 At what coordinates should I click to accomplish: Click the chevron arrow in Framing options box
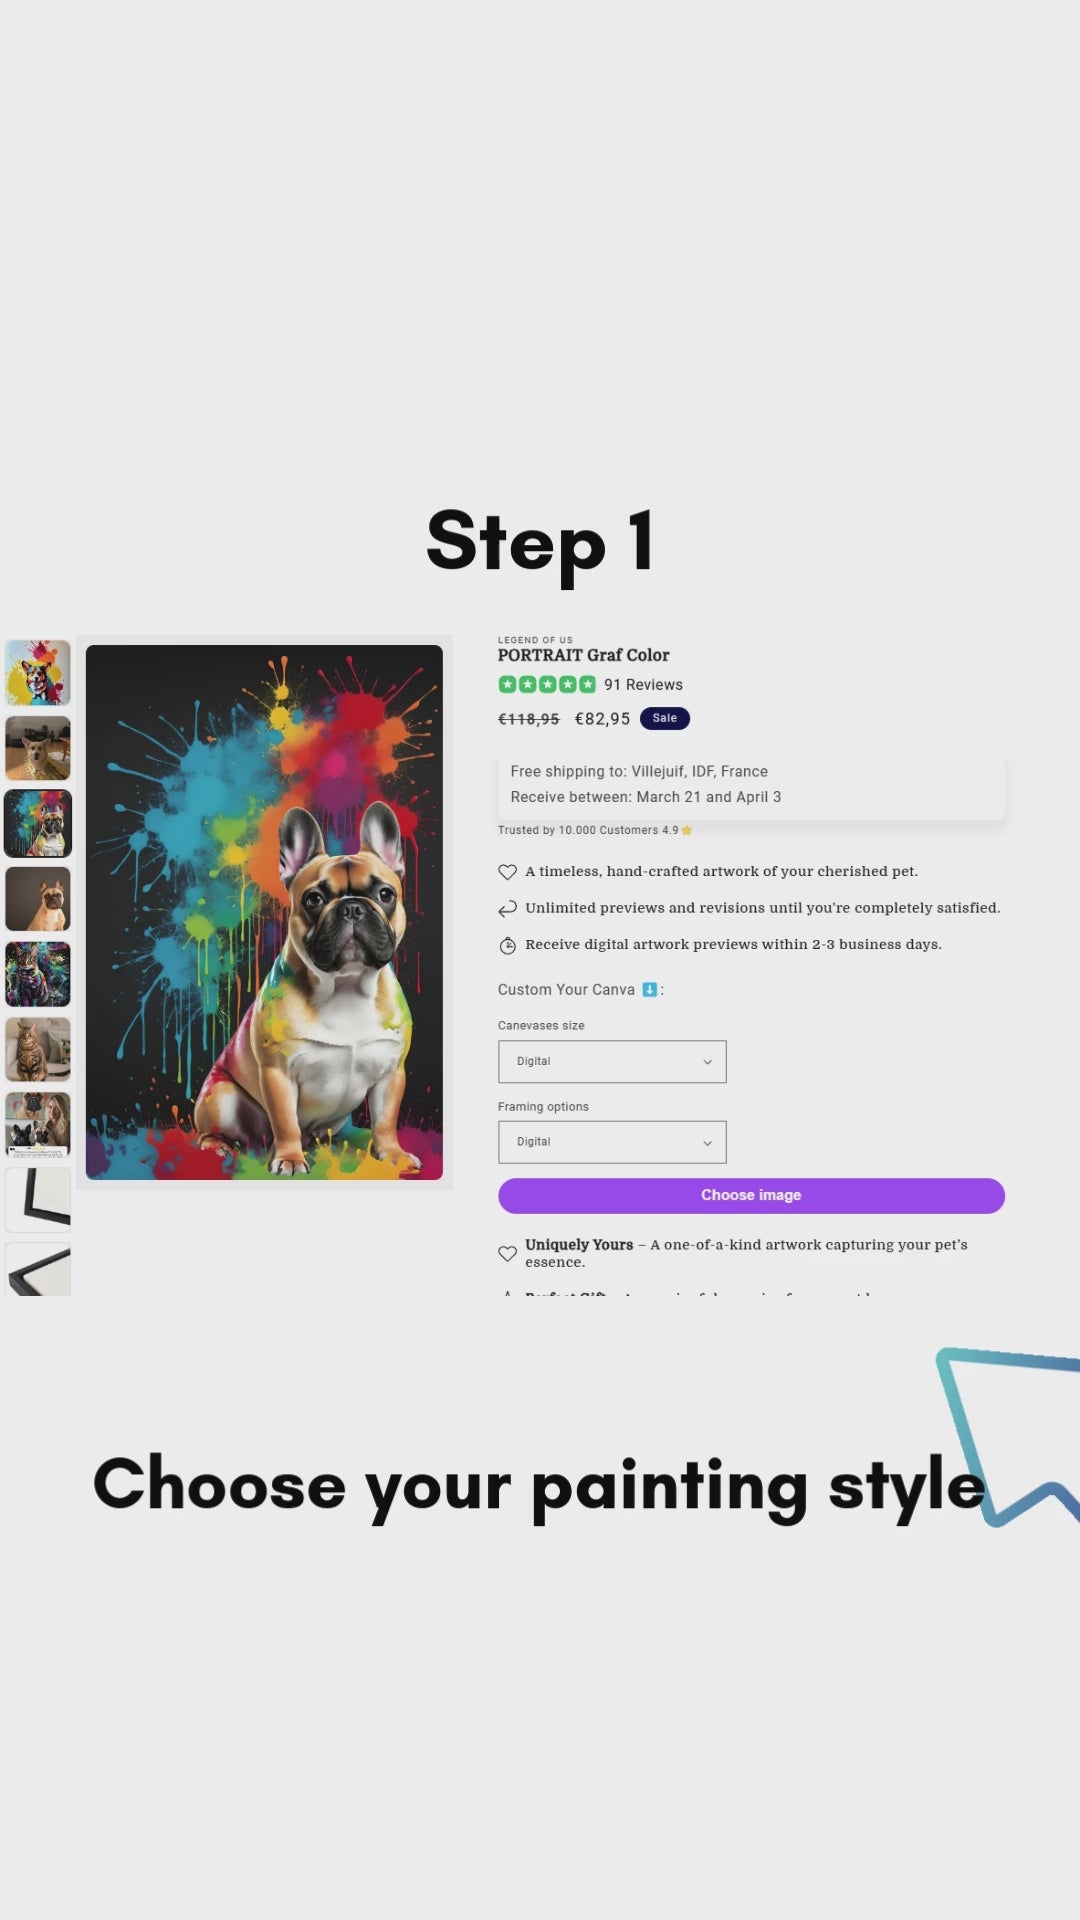[707, 1143]
